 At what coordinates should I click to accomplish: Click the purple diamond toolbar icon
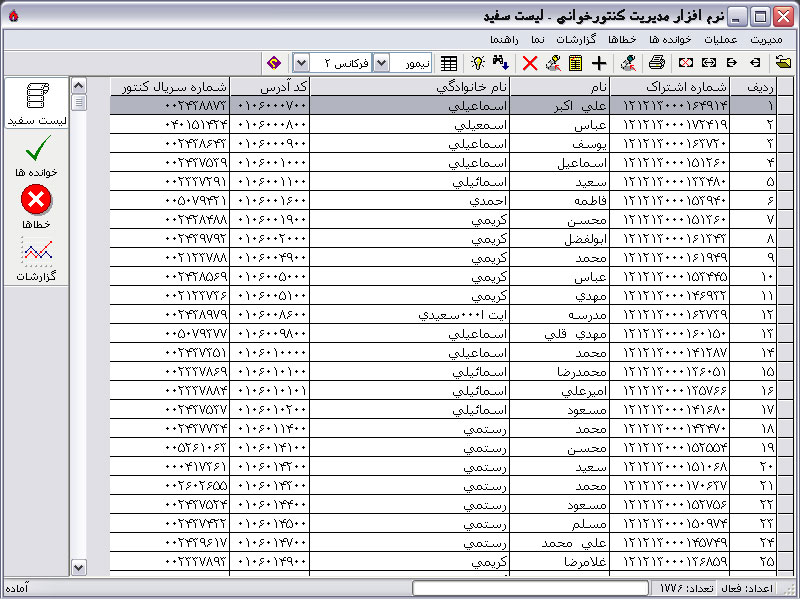tap(275, 63)
